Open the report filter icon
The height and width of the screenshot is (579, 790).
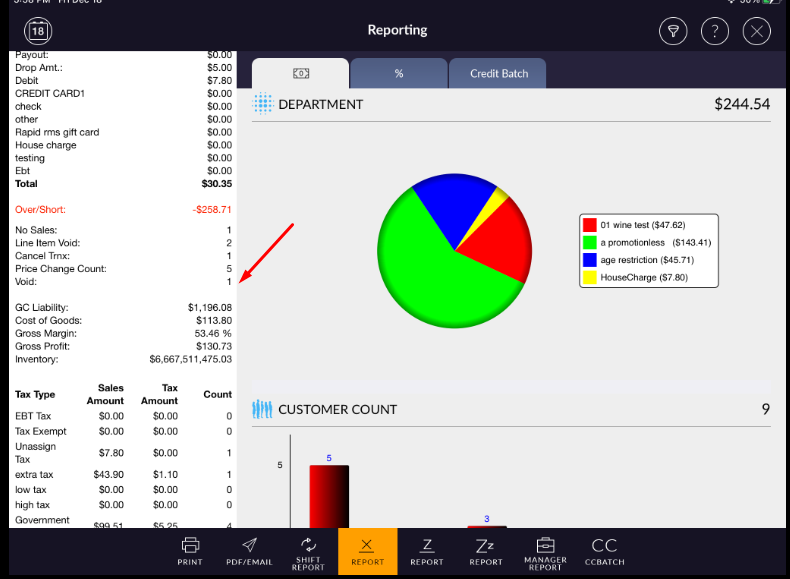coord(673,31)
